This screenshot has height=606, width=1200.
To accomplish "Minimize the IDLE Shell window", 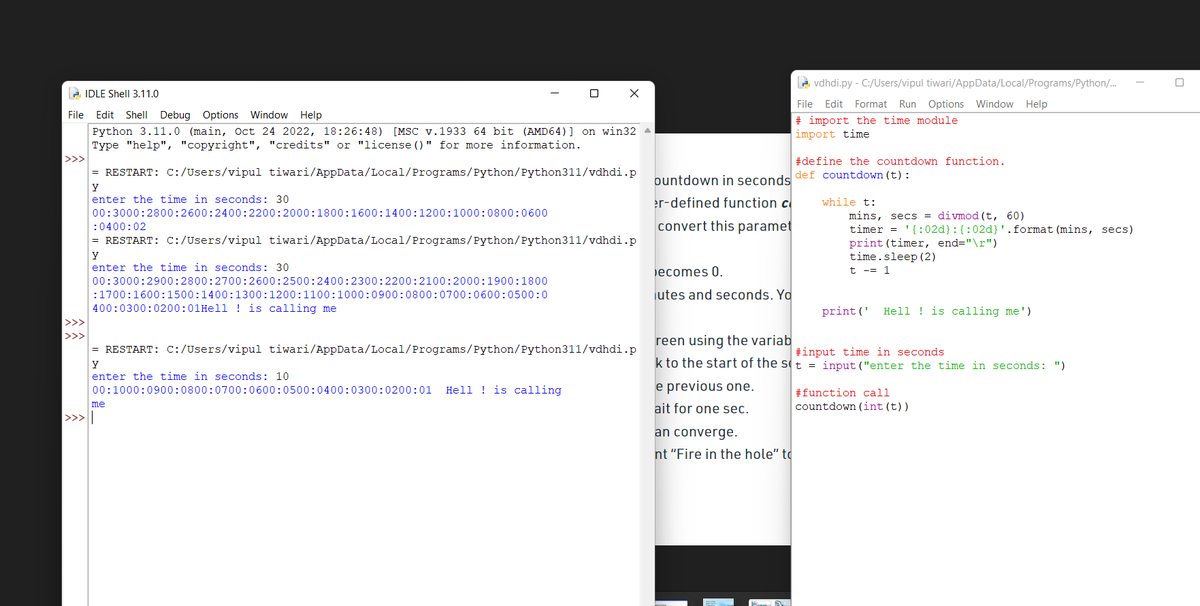I will 554,93.
